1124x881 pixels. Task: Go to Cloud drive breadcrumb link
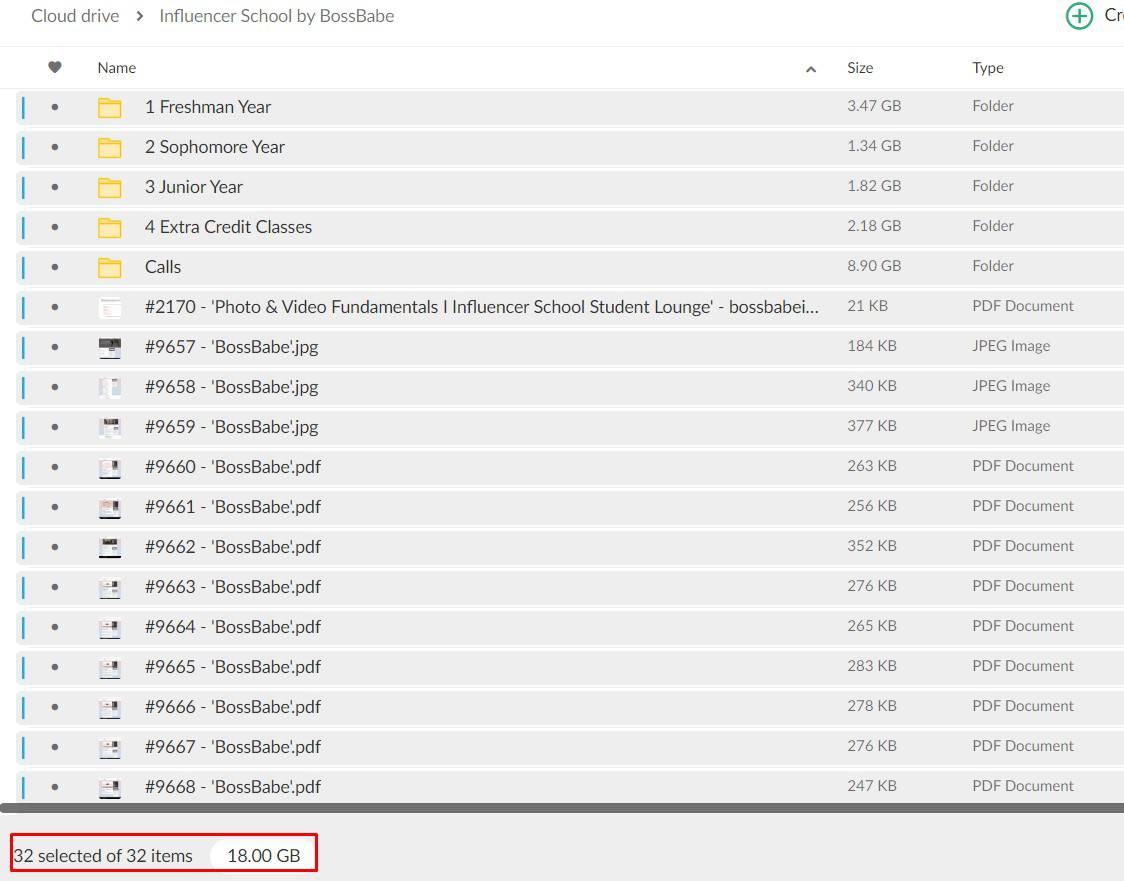click(x=75, y=16)
